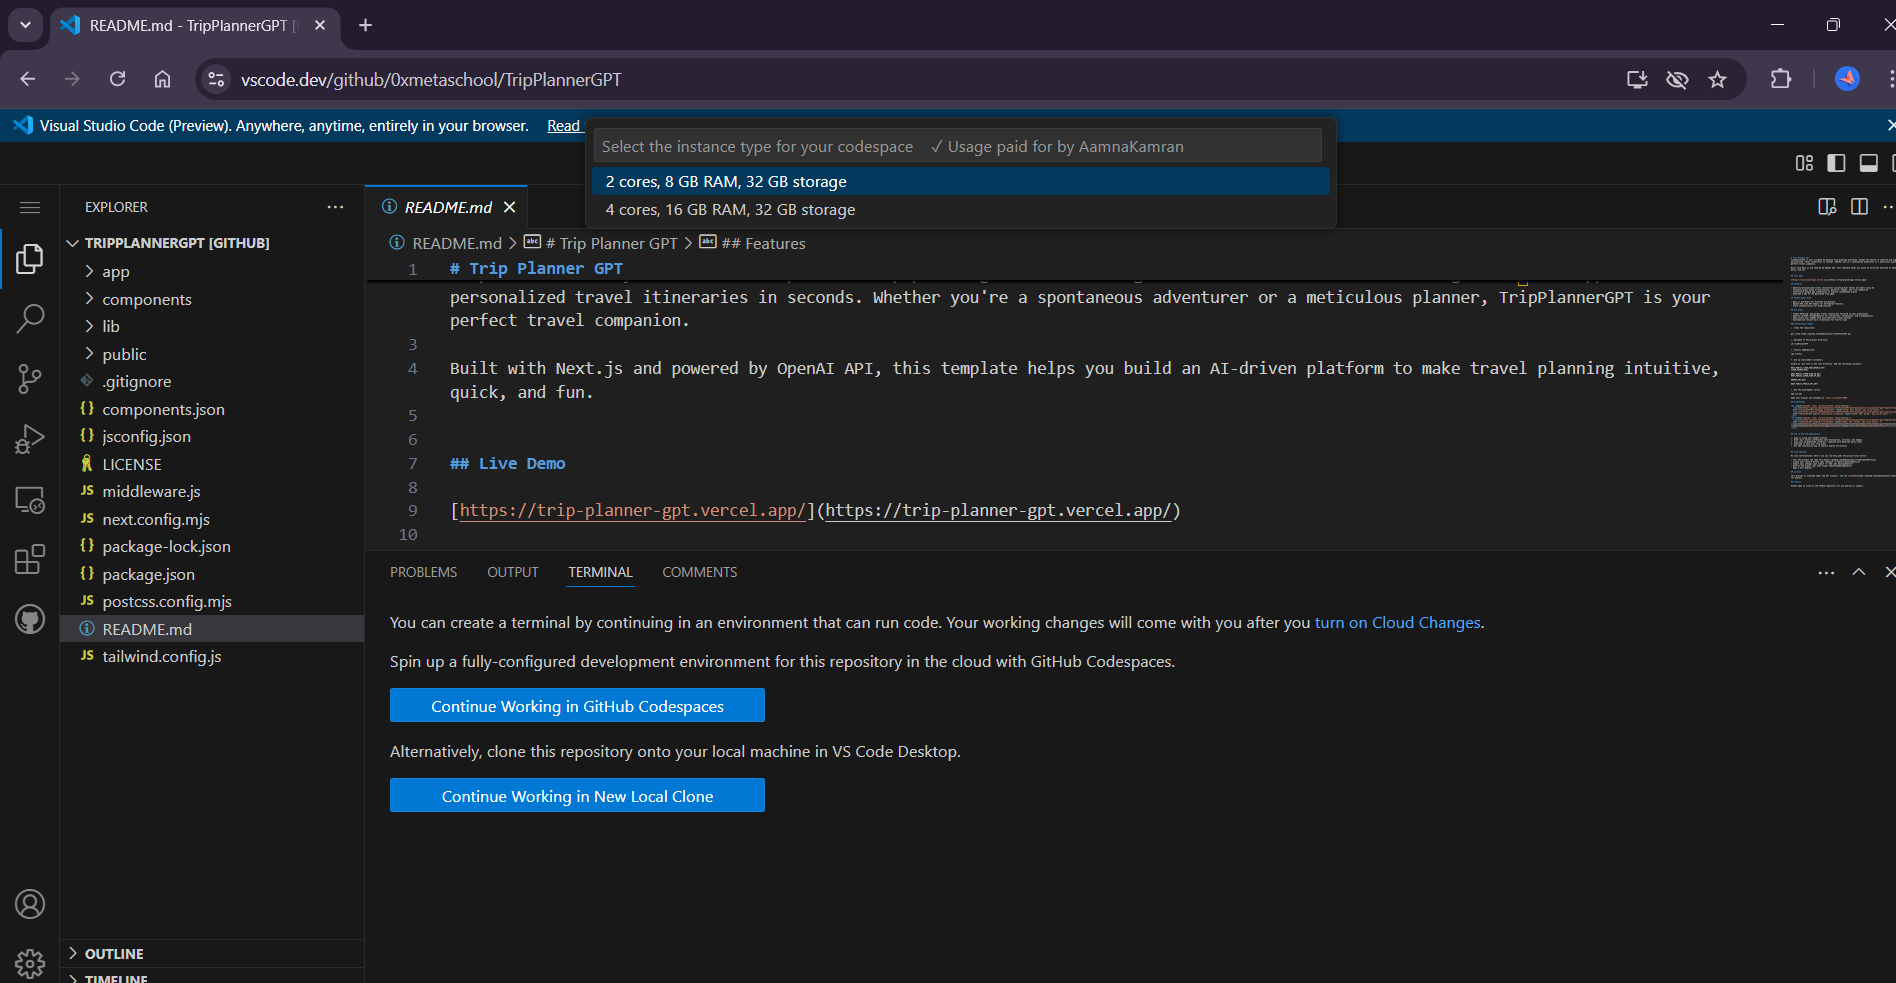This screenshot has width=1896, height=983.
Task: Click turn on Cloud Changes link
Action: click(1397, 623)
